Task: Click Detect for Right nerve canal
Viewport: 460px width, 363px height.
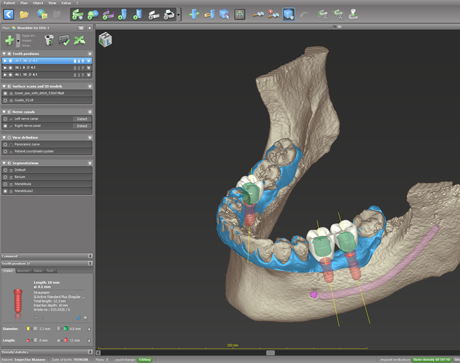Action: click(x=82, y=126)
